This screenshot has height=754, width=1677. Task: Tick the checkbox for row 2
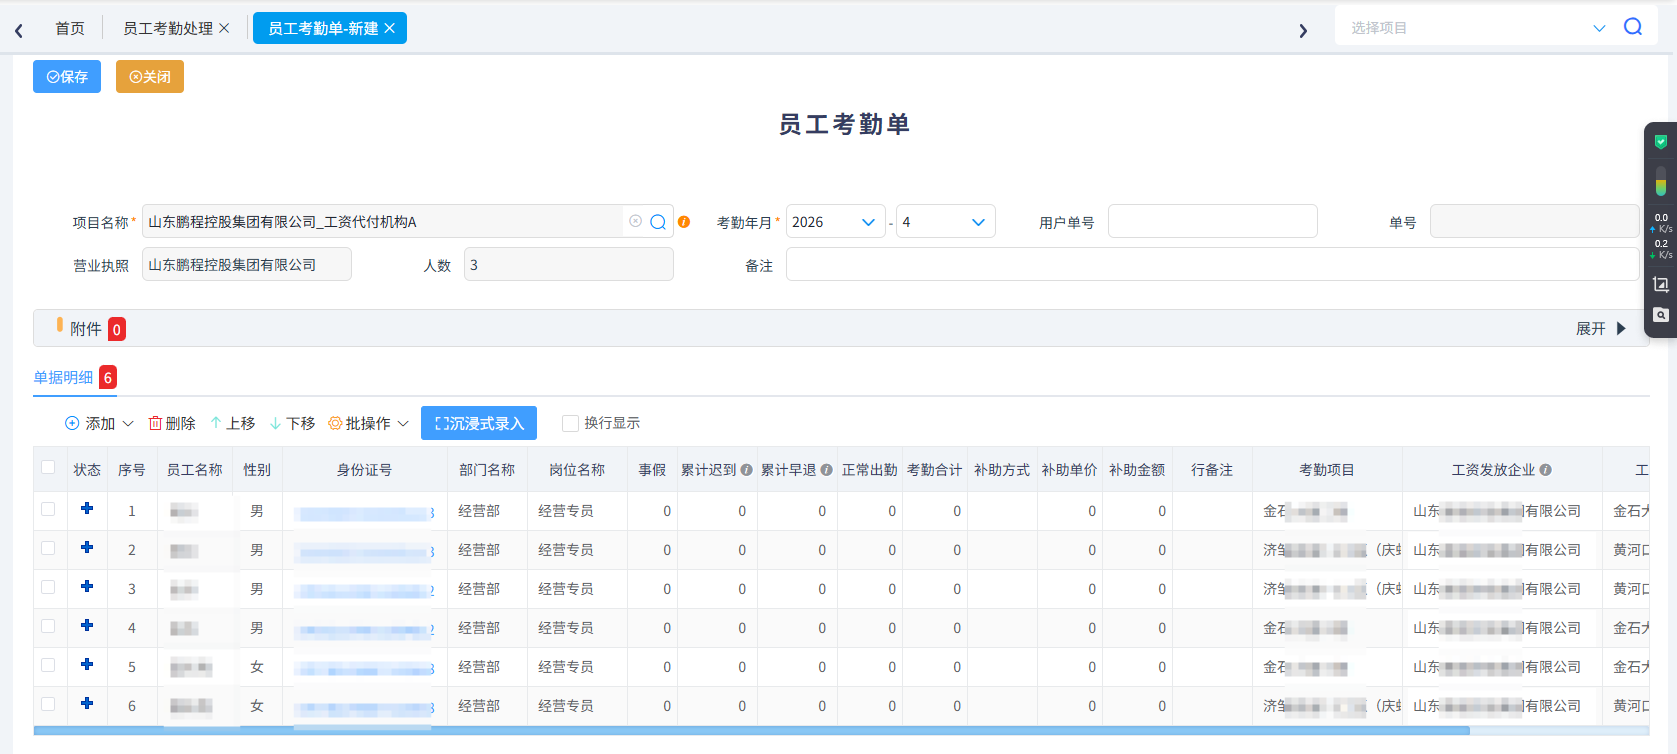click(48, 548)
